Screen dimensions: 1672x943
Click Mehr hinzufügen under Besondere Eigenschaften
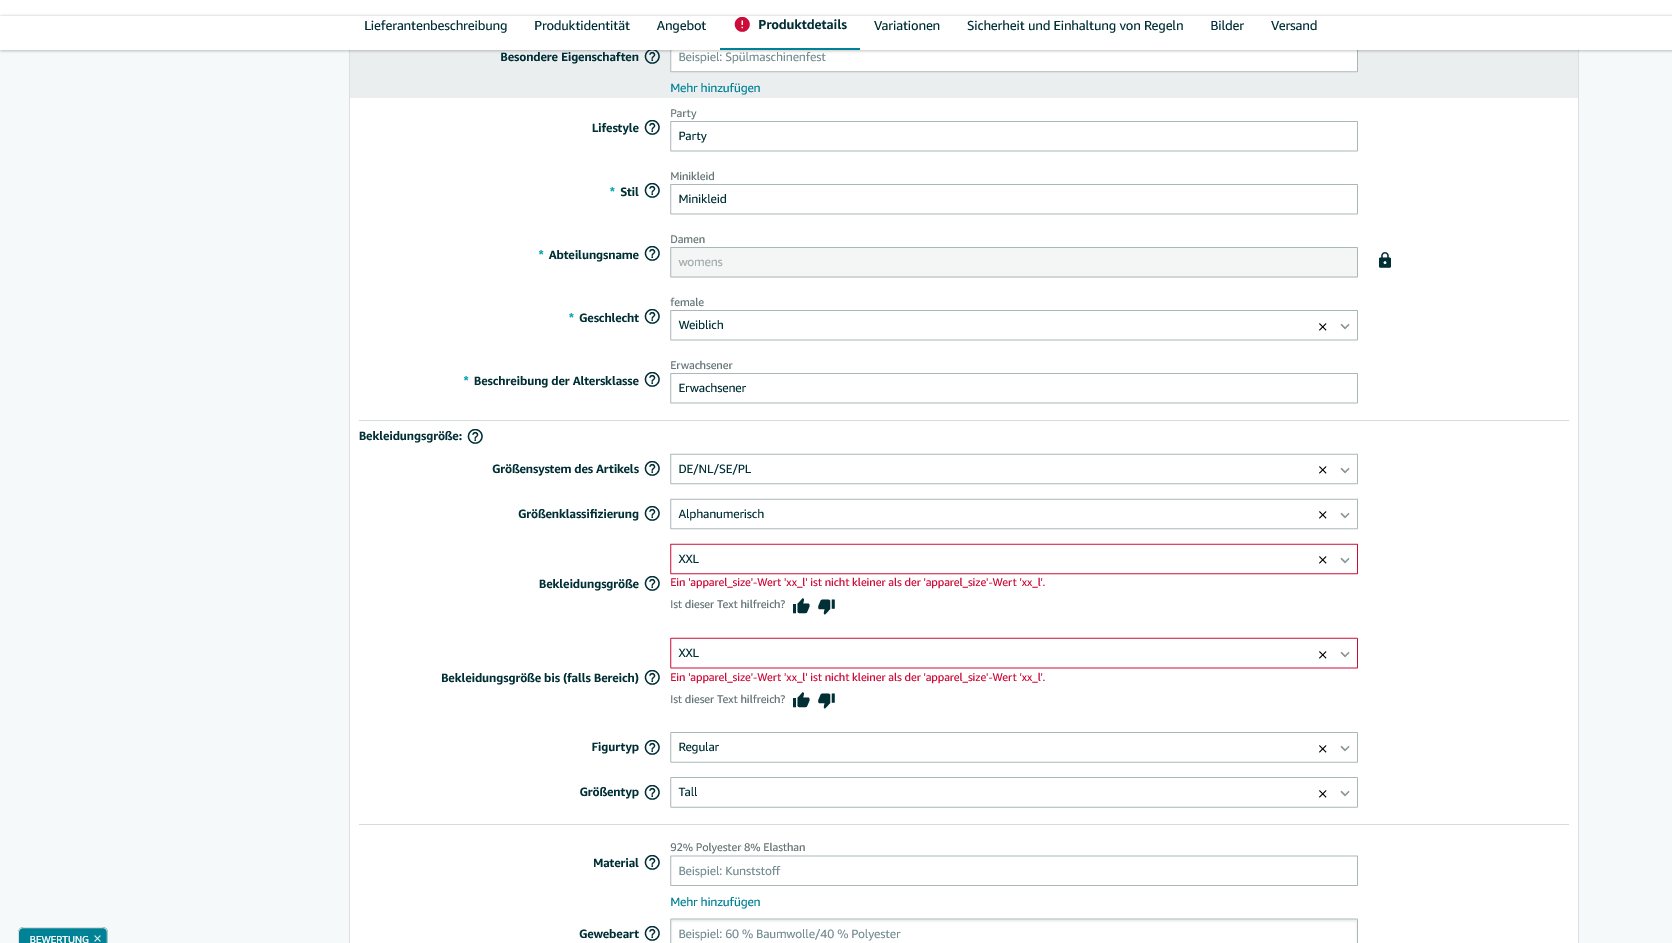coord(715,88)
